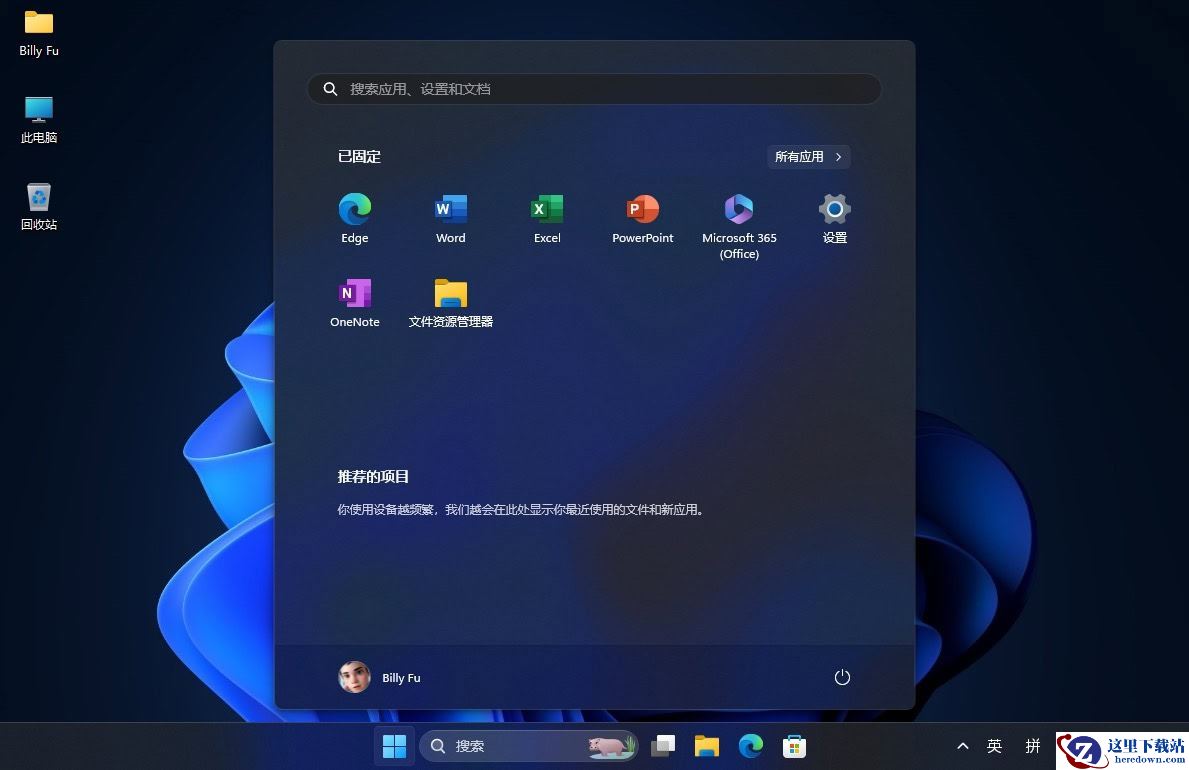Expand 所有应用 list

coord(808,156)
